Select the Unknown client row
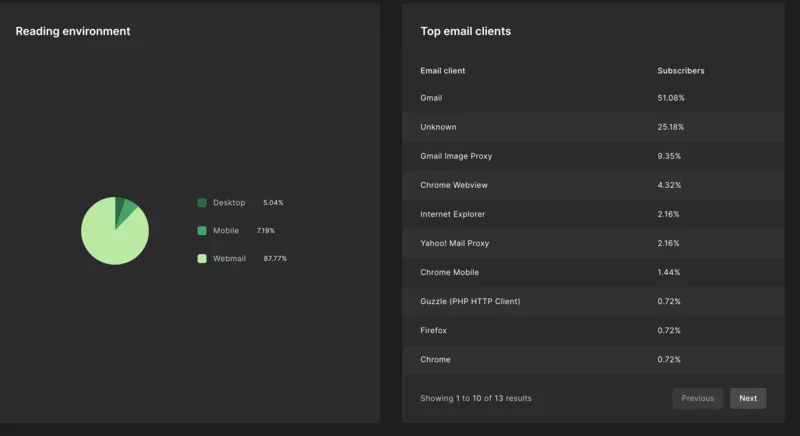This screenshot has height=436, width=800. pyautogui.click(x=593, y=127)
